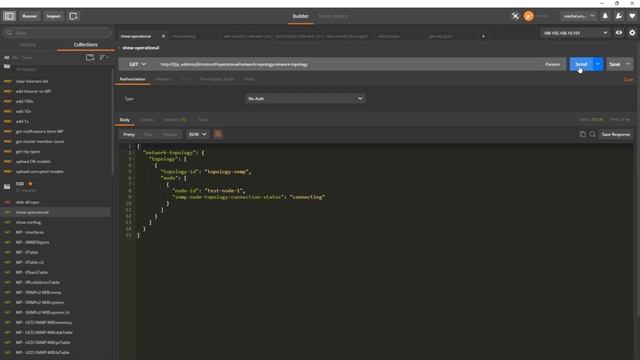Screen dimensions: 640x360
Task: Expand the Save button dropdown arrow
Action: click(628, 64)
